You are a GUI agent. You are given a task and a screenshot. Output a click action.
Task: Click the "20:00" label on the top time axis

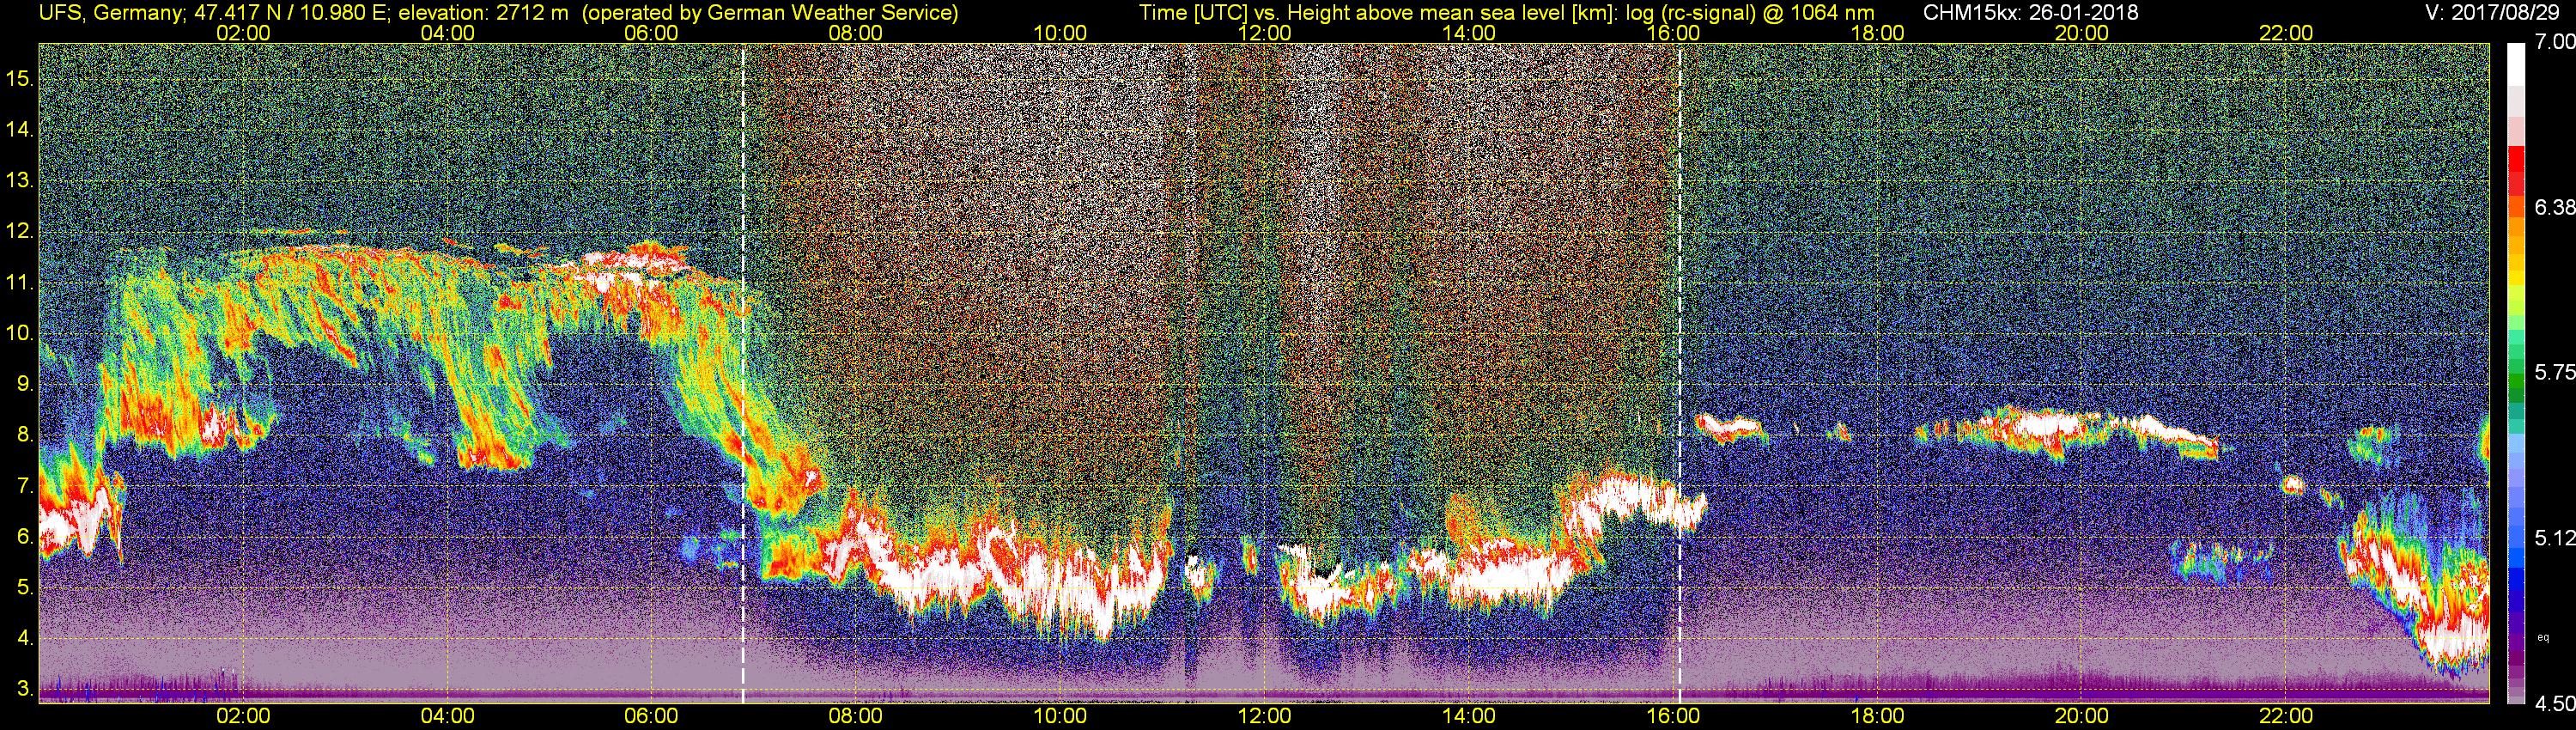tap(2082, 33)
